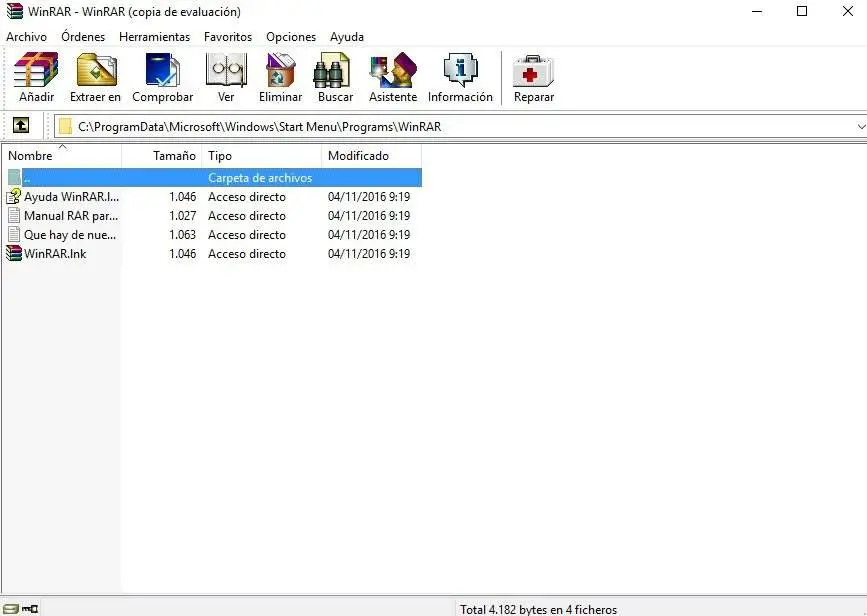Screen dimensions: 867x616
Task: Launch the Asistente wizard icon
Action: click(393, 70)
